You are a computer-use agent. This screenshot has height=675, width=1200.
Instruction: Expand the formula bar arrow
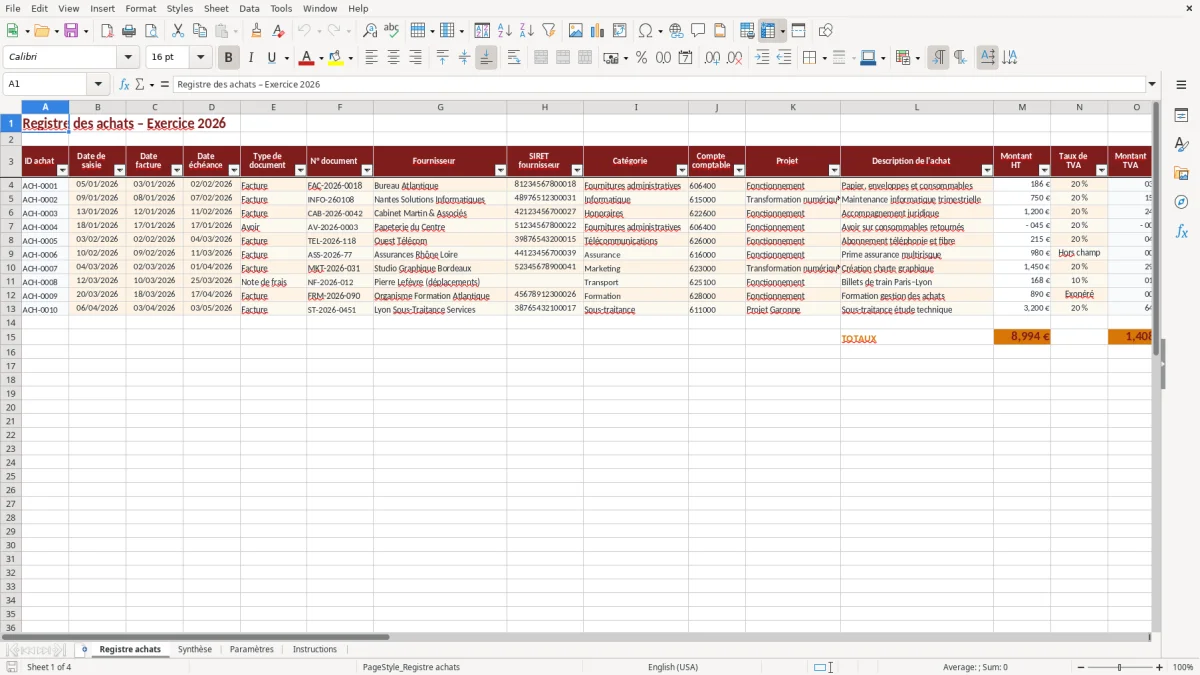(x=1152, y=84)
